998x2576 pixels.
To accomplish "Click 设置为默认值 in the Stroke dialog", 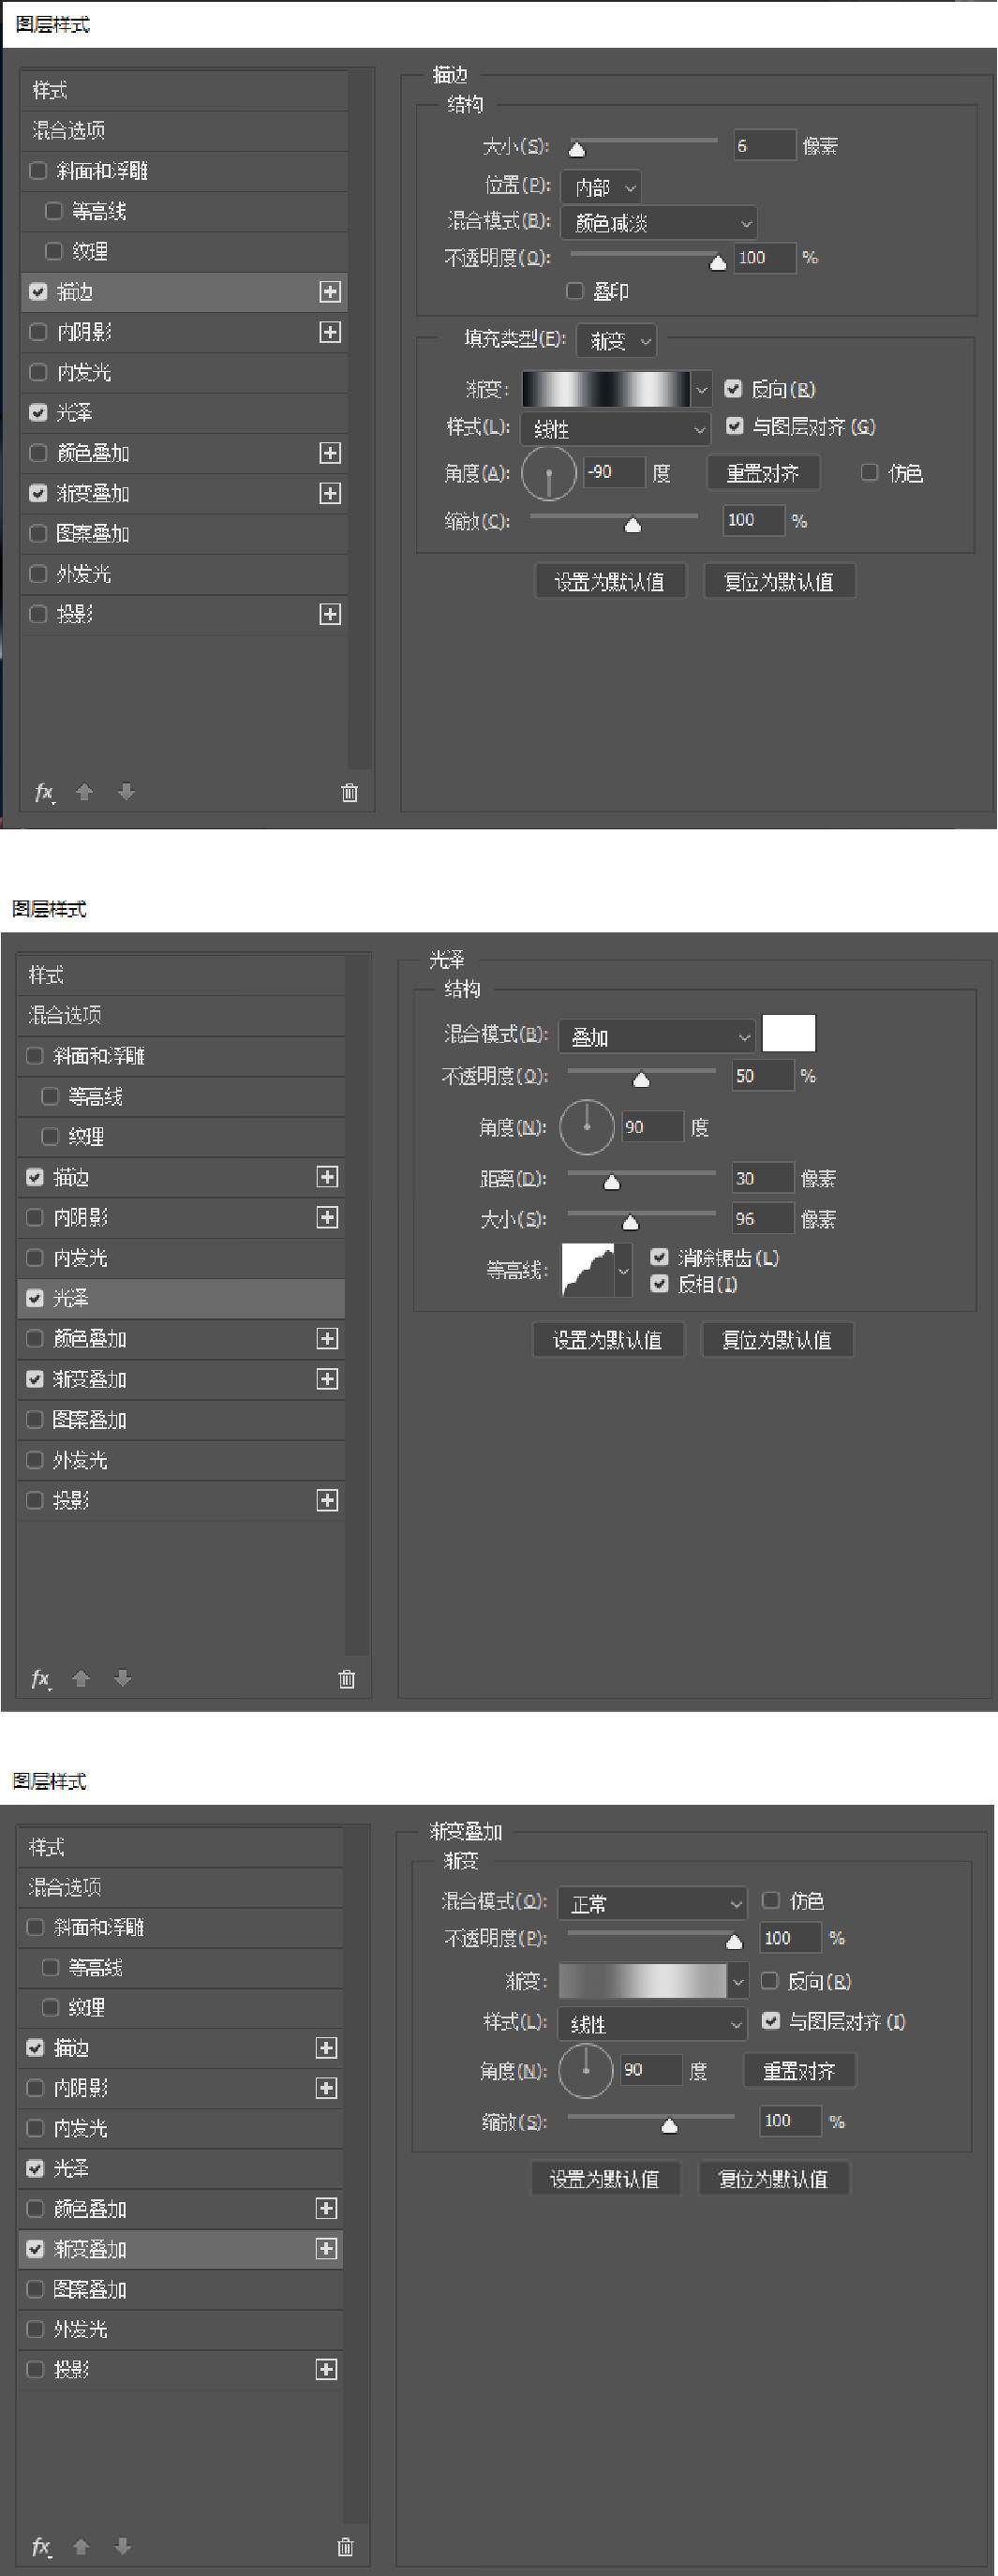I will tap(610, 581).
